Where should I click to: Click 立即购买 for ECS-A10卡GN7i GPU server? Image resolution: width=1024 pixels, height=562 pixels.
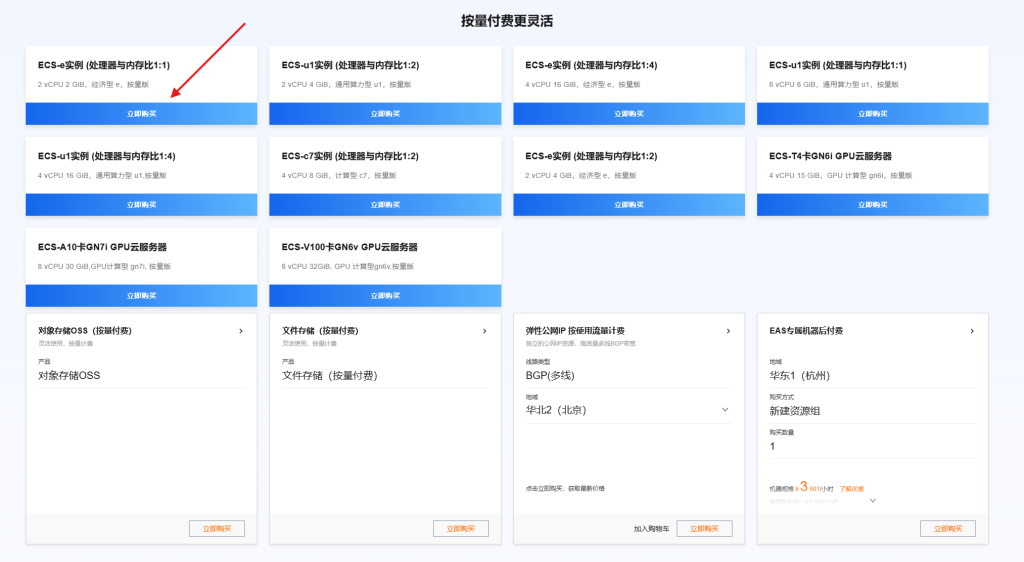tap(141, 296)
